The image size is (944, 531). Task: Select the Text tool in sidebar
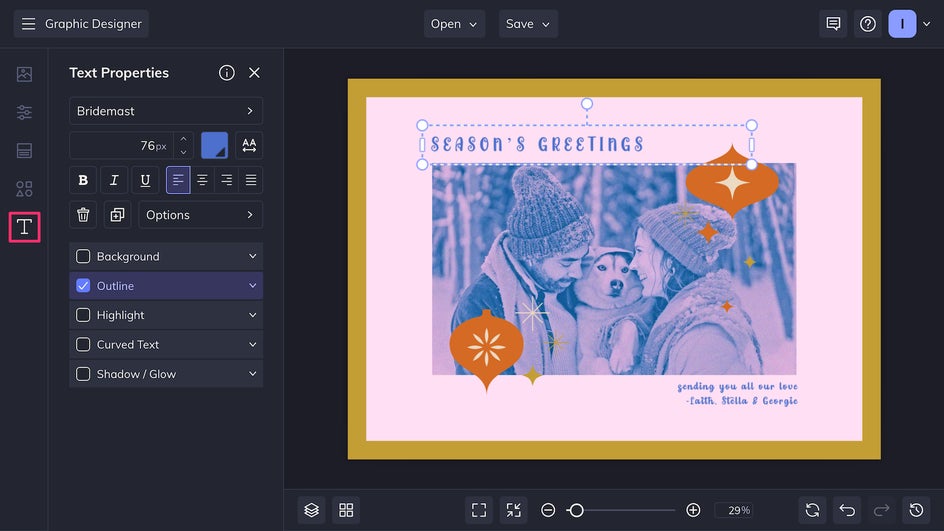[24, 227]
